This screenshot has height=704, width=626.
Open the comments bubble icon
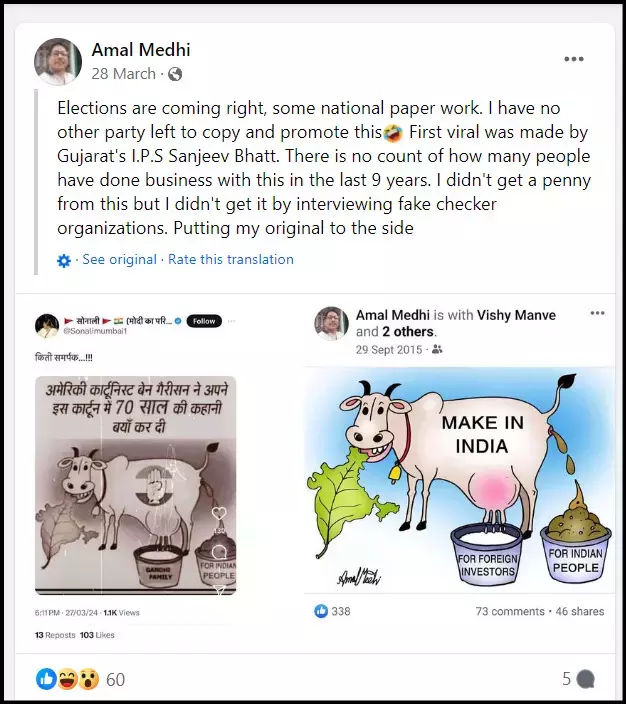point(585,679)
